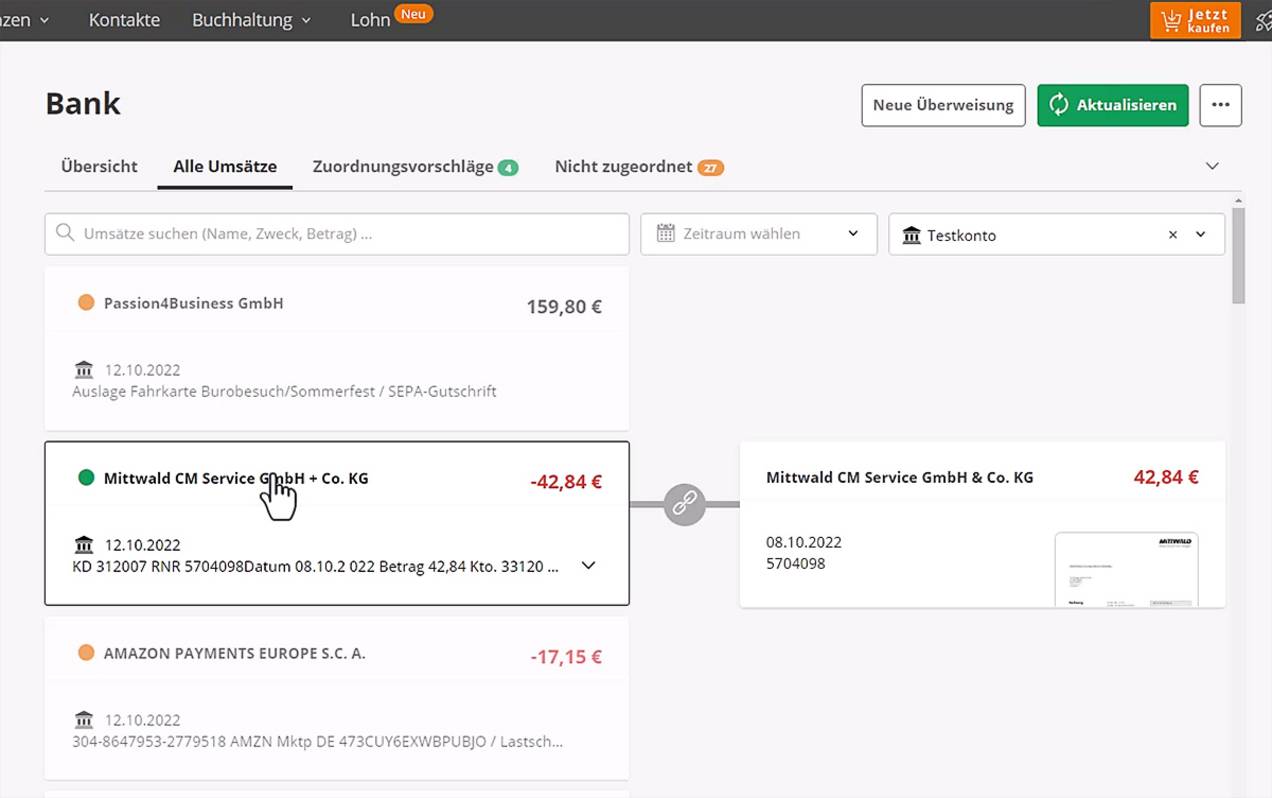1272x798 pixels.
Task: Click the bank icon next to Testkonto
Action: point(911,235)
